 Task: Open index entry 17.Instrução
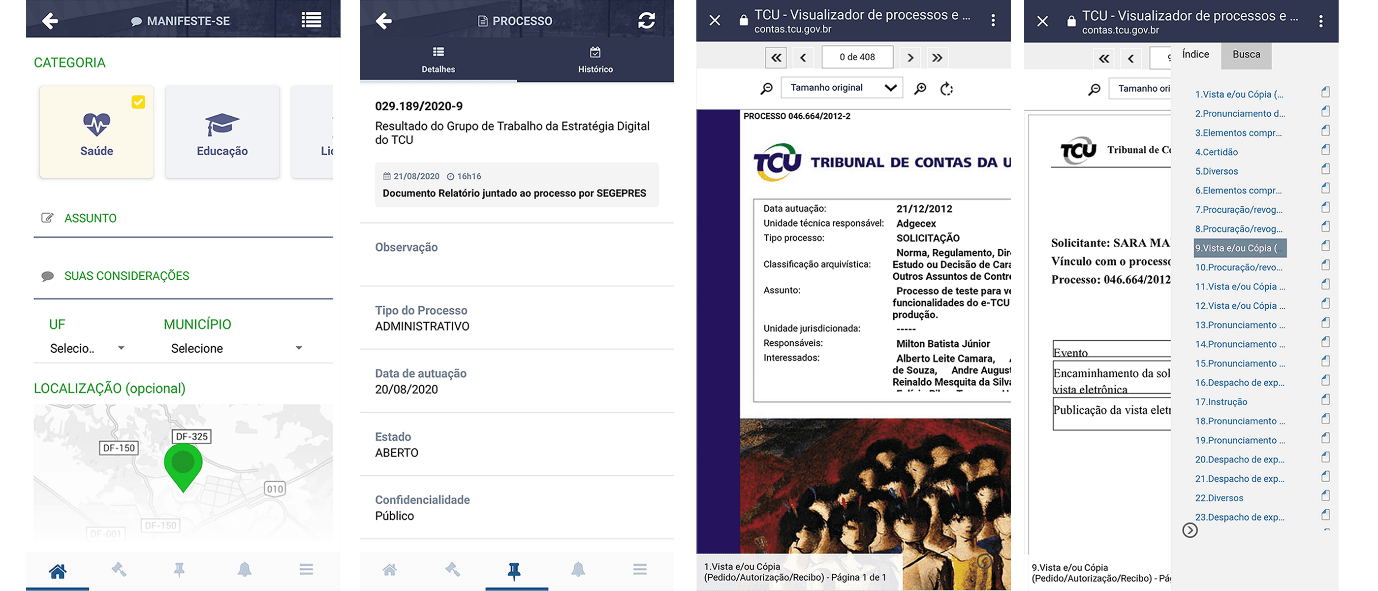pos(1221,402)
